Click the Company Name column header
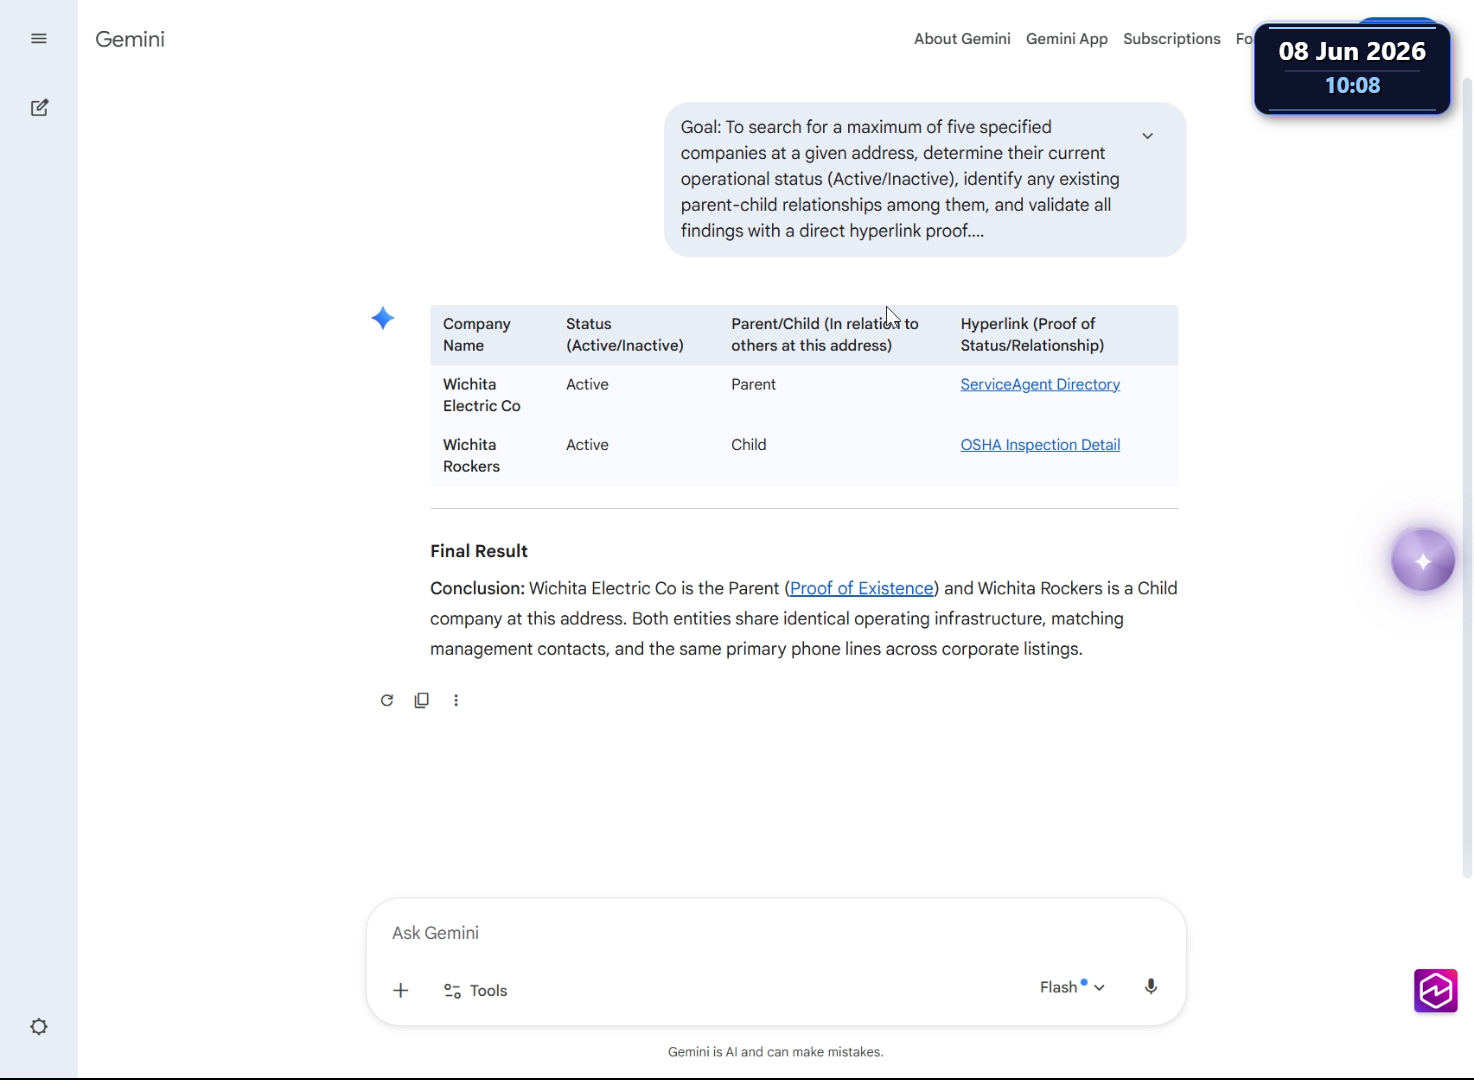 point(477,335)
